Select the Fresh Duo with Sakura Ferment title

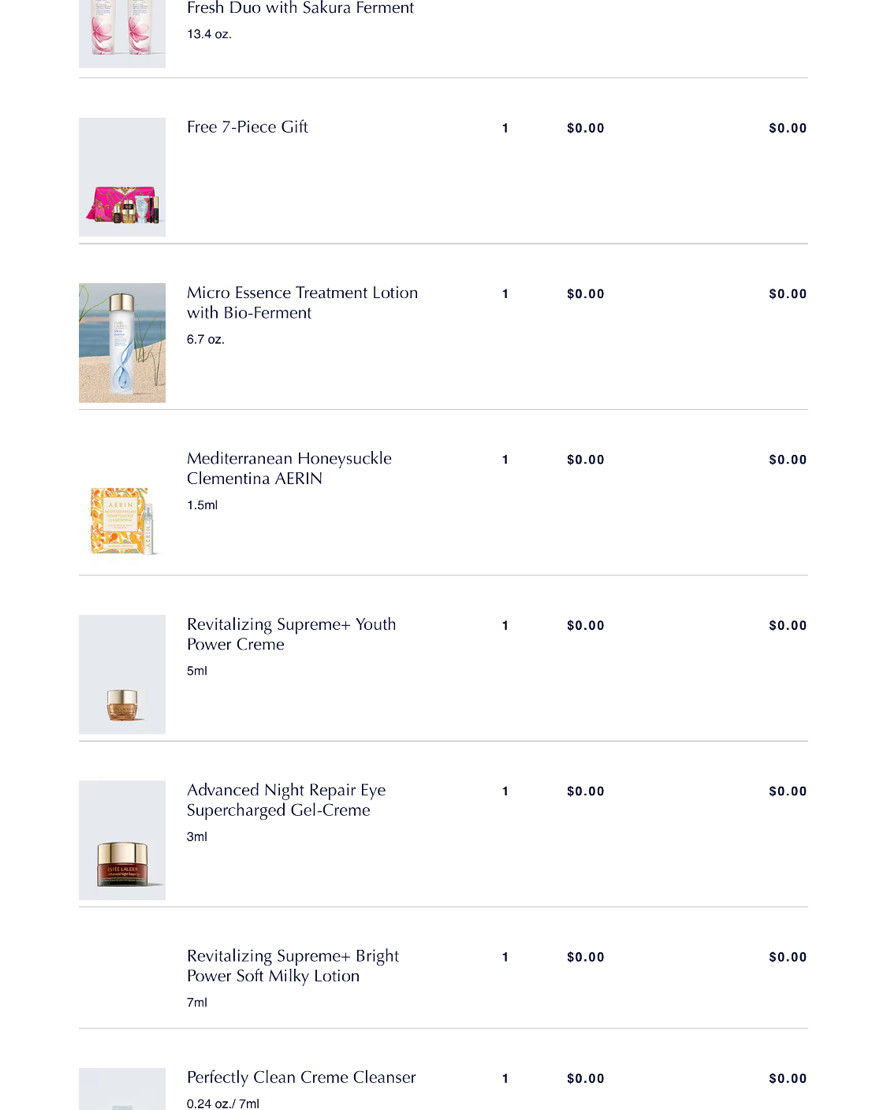click(300, 8)
